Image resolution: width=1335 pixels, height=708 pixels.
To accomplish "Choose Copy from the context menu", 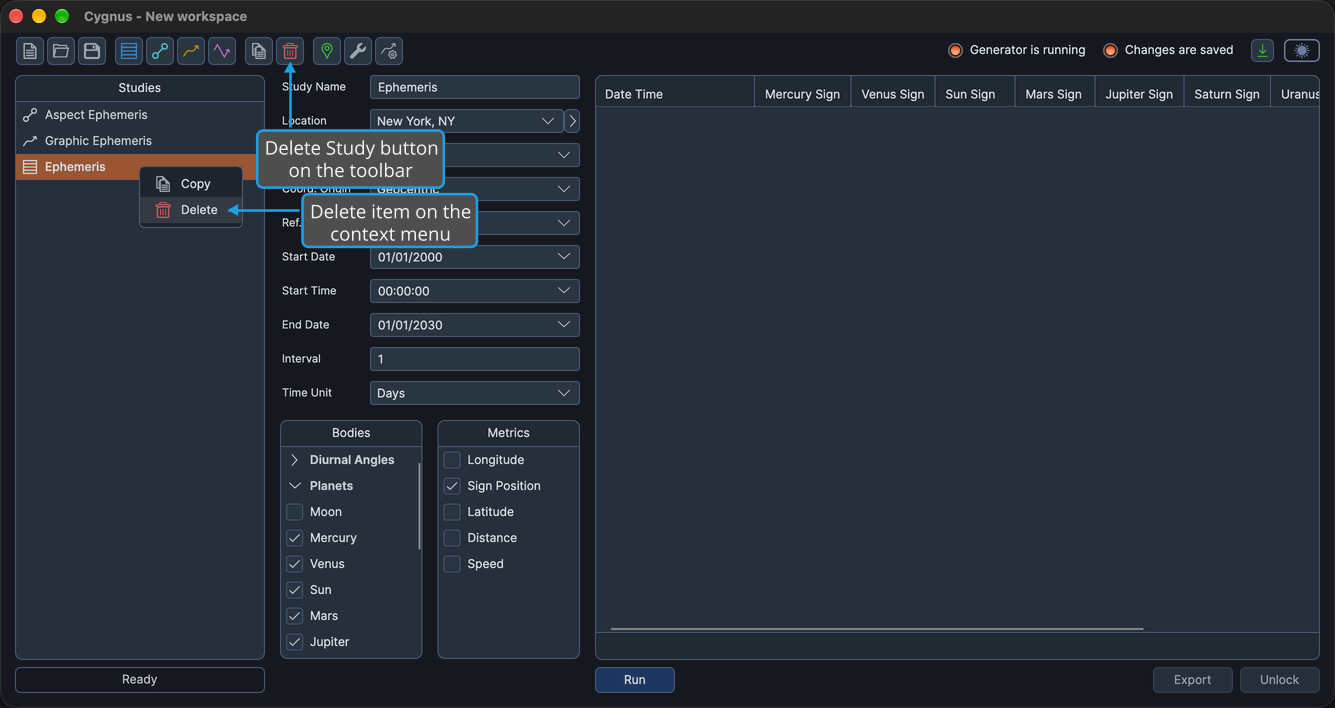I will pos(191,184).
